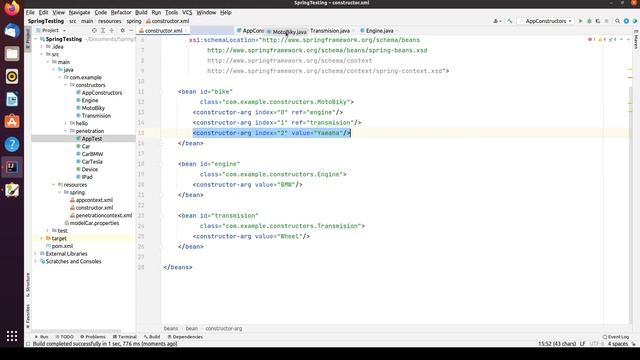
Task: Switch to IntelliJ IDEA in the dock
Action: 12,167
